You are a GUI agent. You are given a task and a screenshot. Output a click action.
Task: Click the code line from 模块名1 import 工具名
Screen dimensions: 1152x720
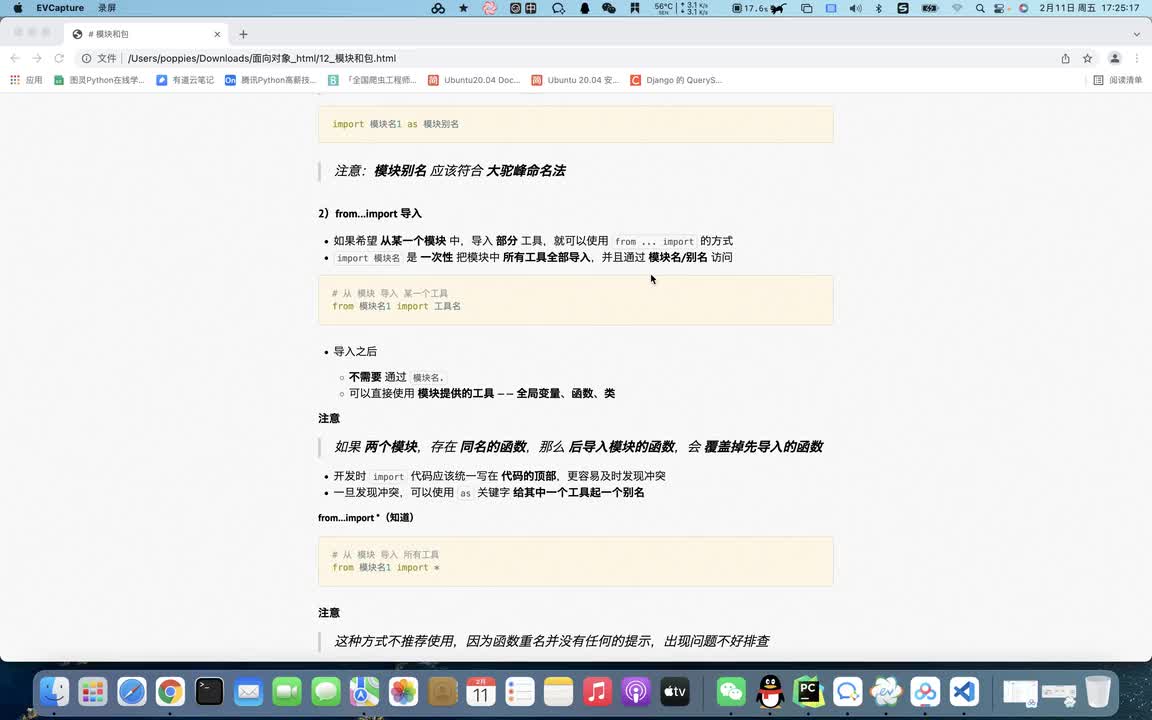point(397,306)
